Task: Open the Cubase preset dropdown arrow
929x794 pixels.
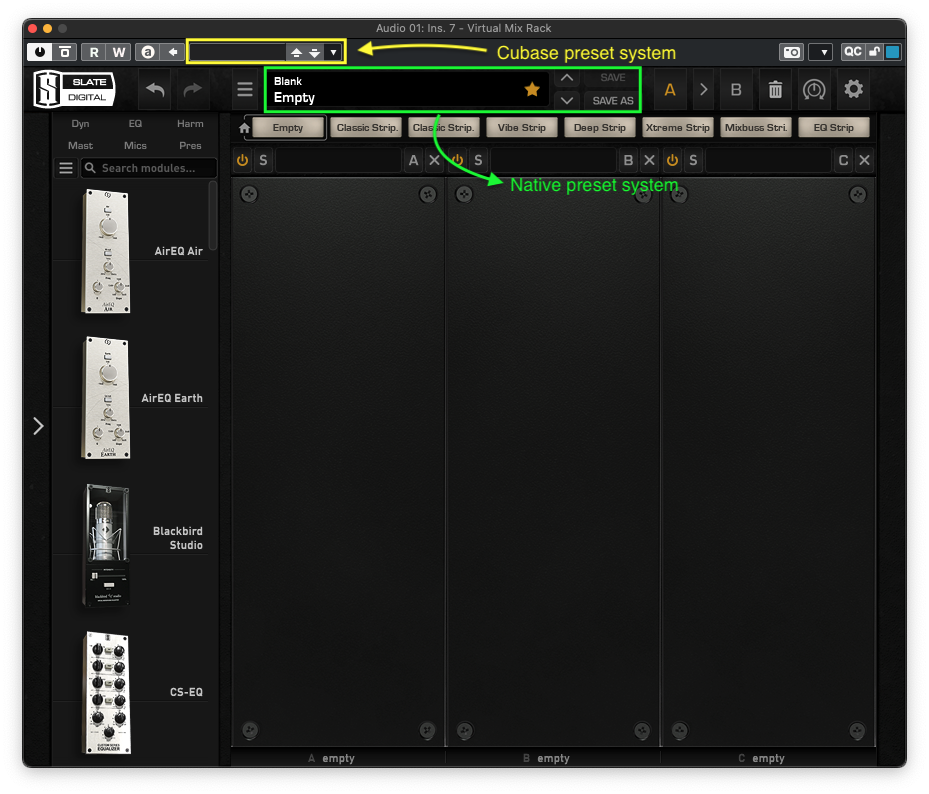Action: coord(333,52)
